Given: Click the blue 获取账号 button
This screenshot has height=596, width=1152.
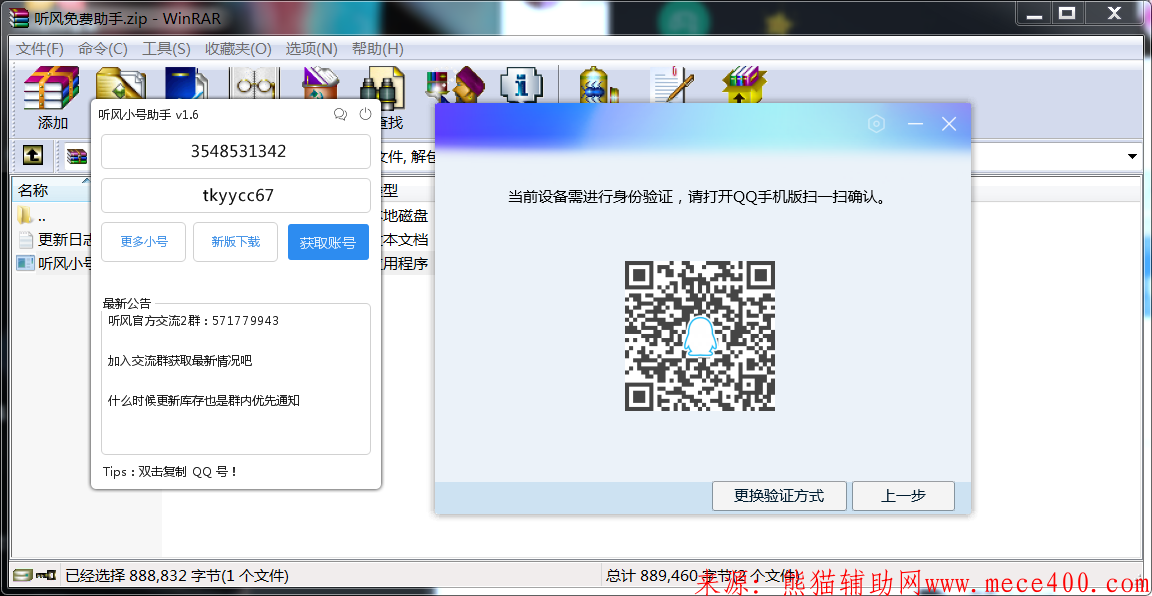Looking at the screenshot, I should (328, 242).
